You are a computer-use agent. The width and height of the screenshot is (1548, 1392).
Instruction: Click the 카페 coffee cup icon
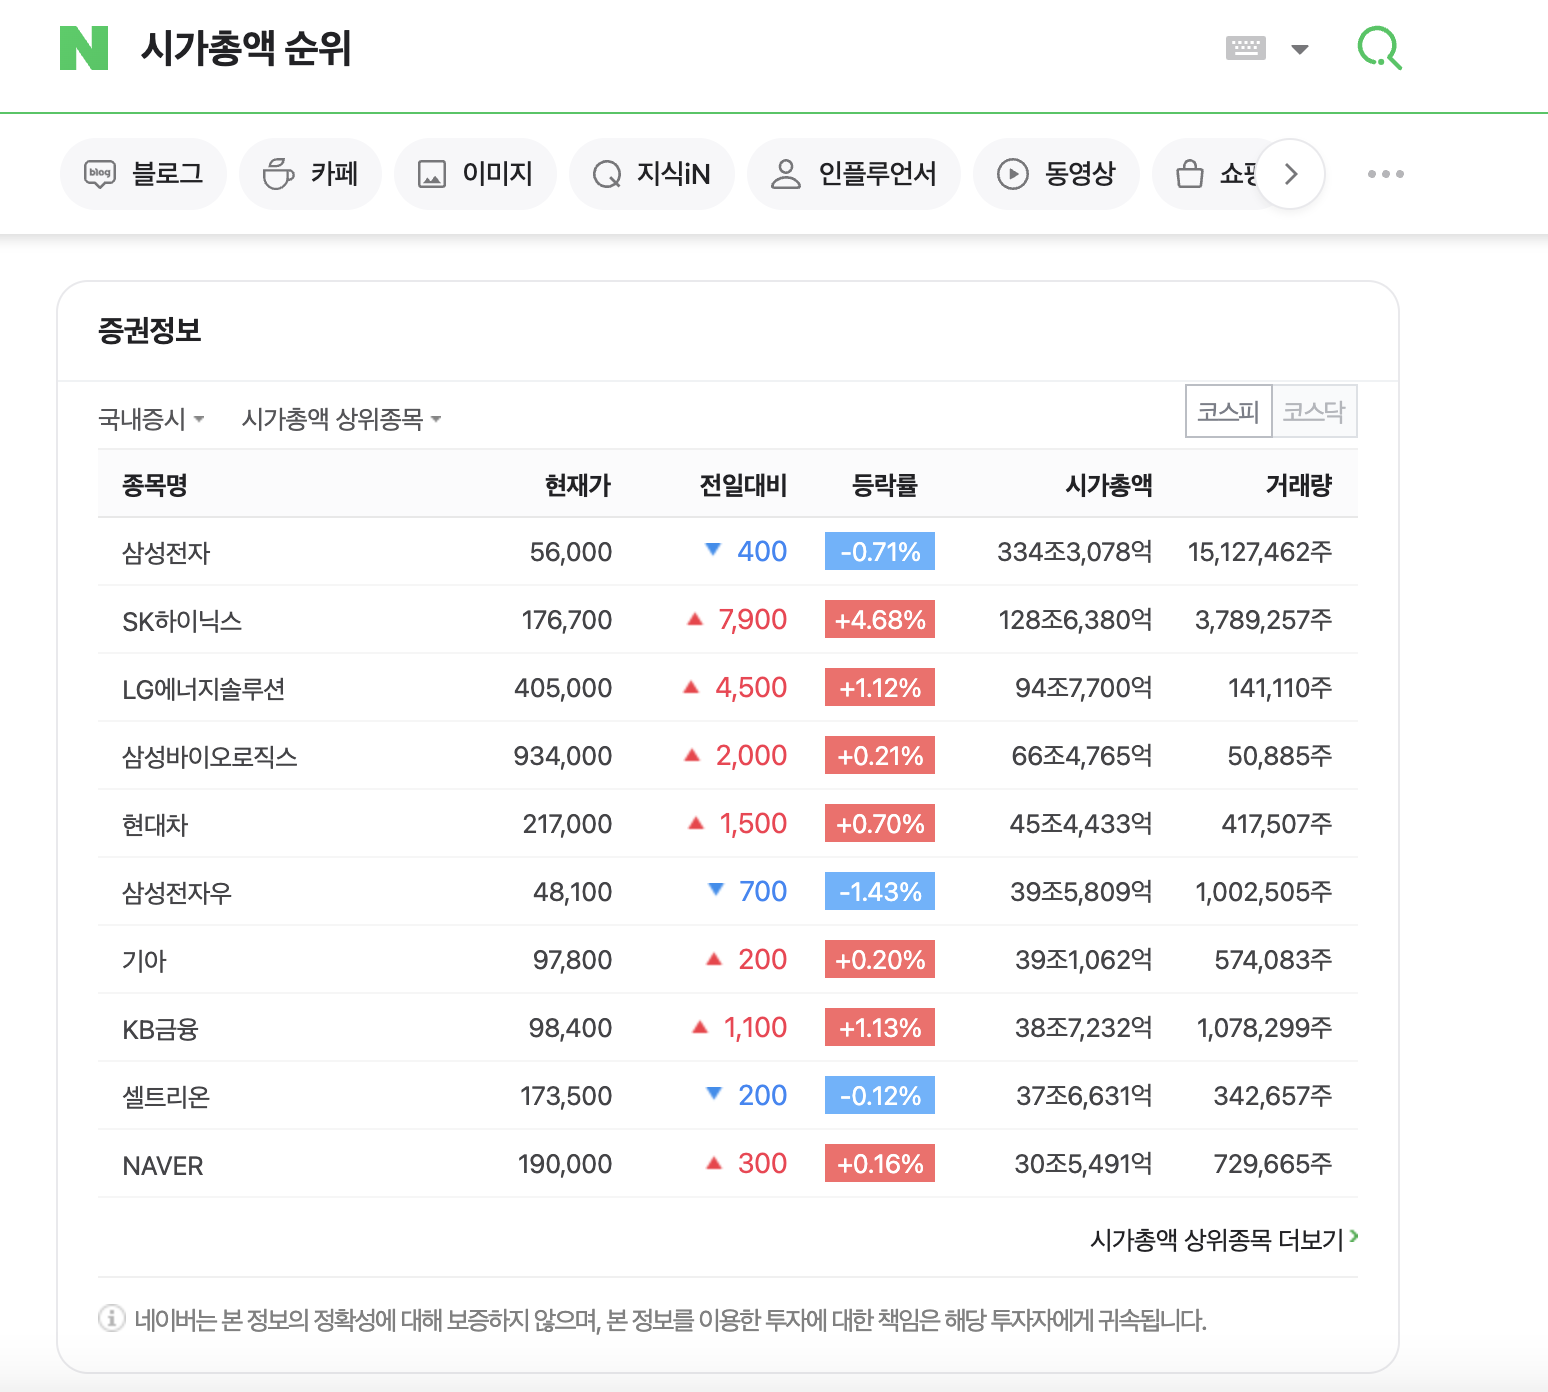278,173
